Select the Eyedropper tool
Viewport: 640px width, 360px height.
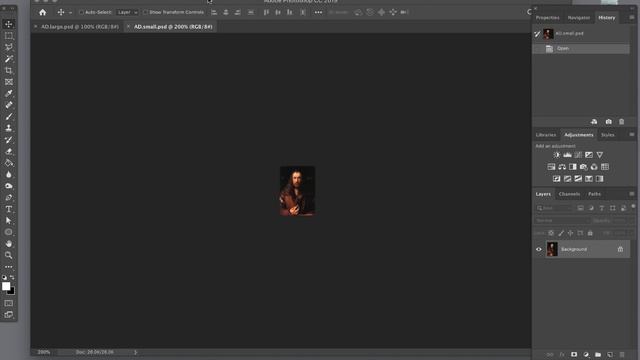click(9, 93)
